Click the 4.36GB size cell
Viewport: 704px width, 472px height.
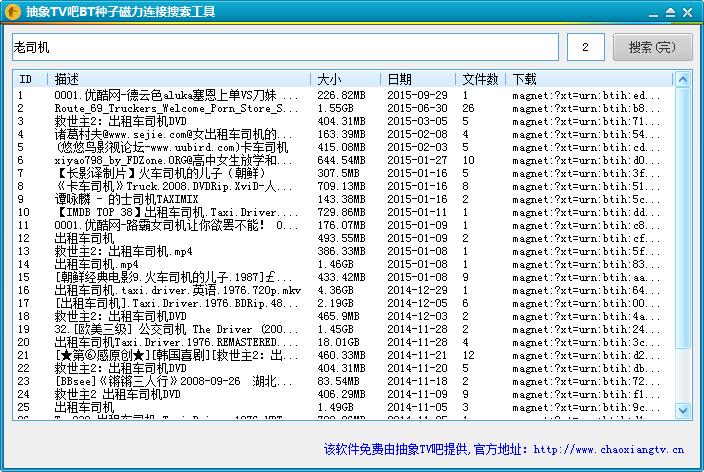pyautogui.click(x=335, y=291)
